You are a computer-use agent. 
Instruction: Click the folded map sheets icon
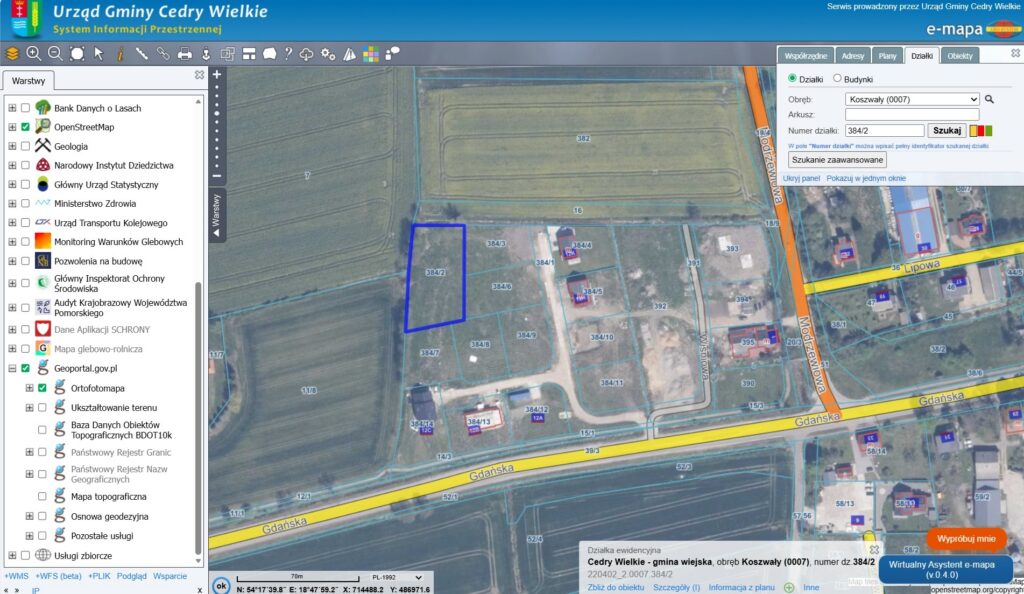tap(350, 54)
